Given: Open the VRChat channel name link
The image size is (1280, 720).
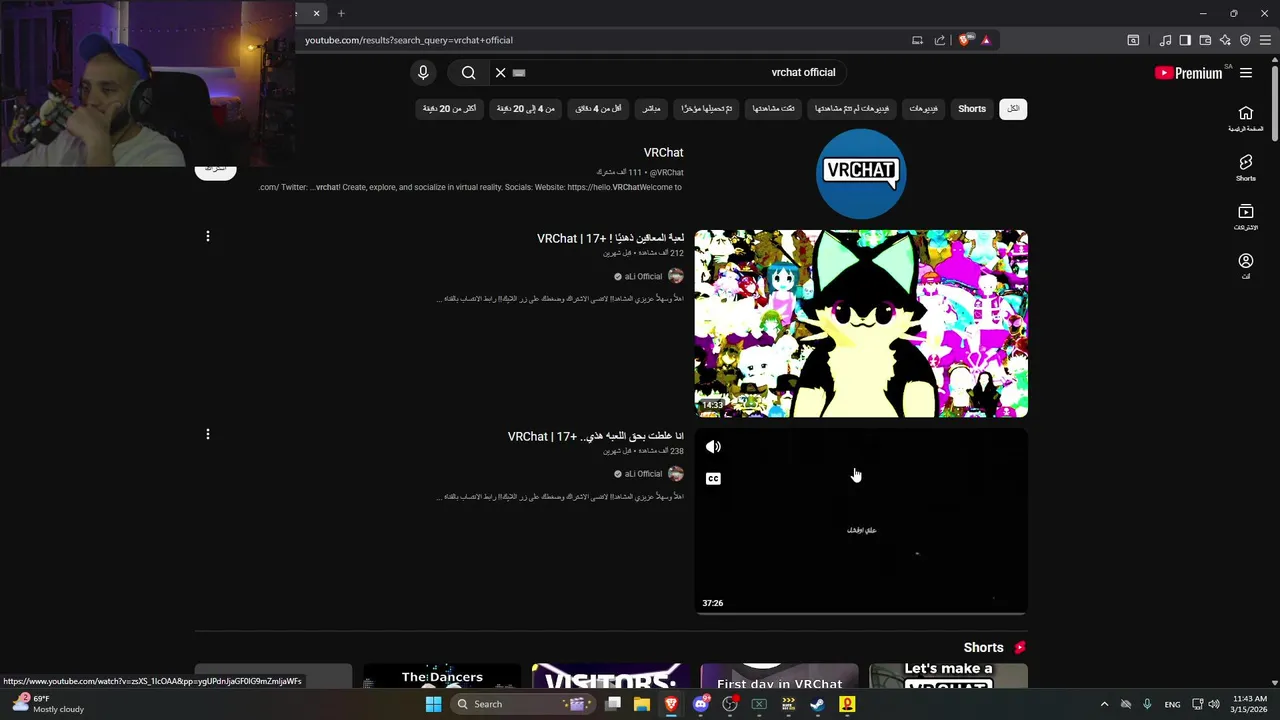Looking at the screenshot, I should click(663, 153).
